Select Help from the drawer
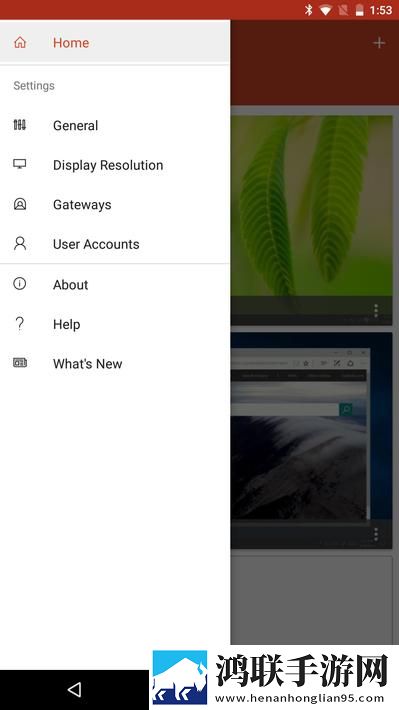This screenshot has height=710, width=399. tap(115, 324)
